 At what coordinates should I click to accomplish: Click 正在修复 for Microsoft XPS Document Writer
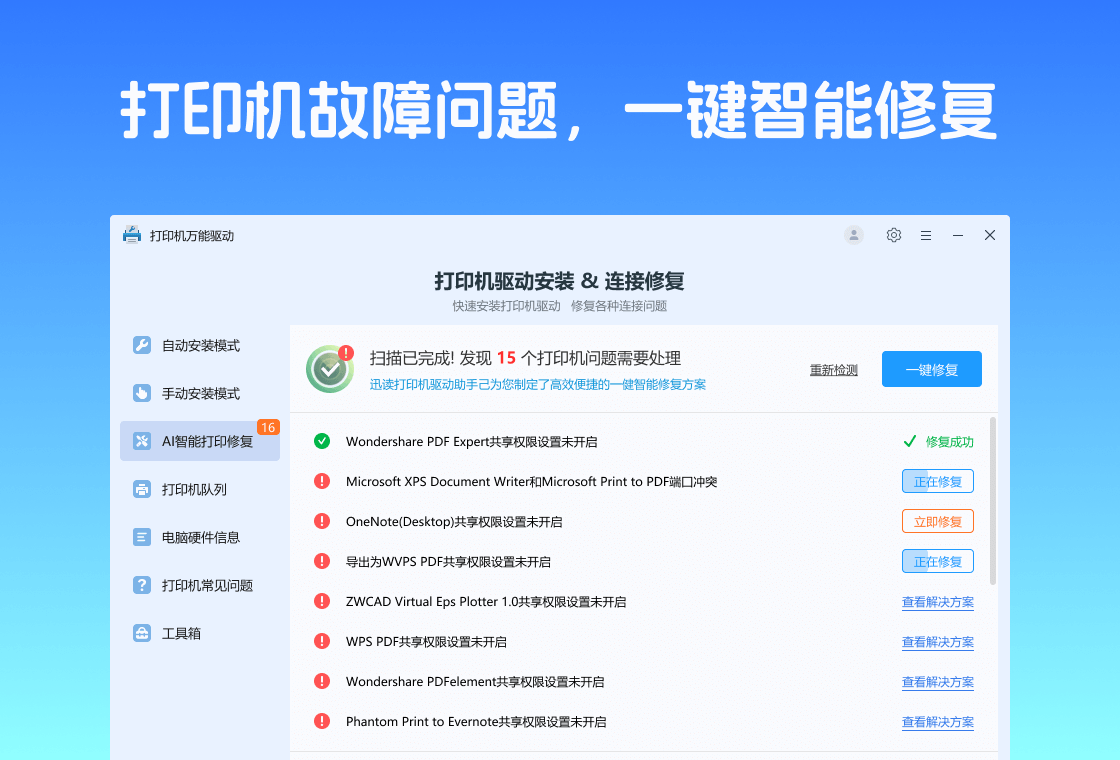click(938, 481)
